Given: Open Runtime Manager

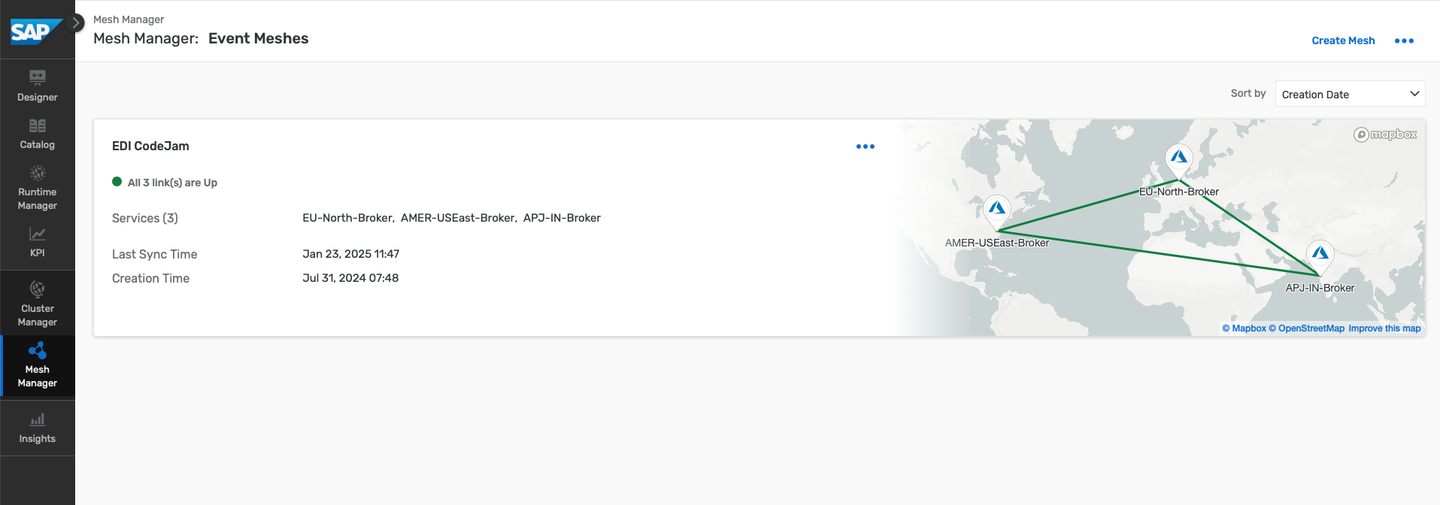Looking at the screenshot, I should [x=37, y=188].
